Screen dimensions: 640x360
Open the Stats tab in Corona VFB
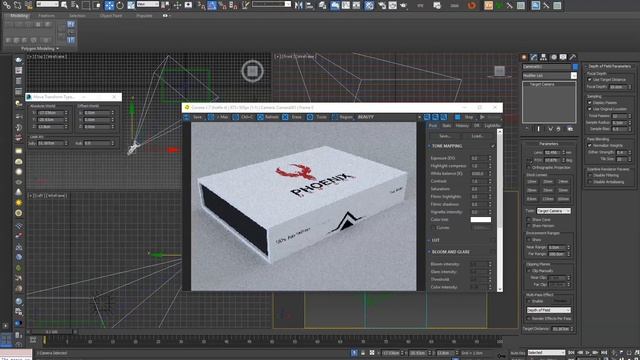coord(447,126)
